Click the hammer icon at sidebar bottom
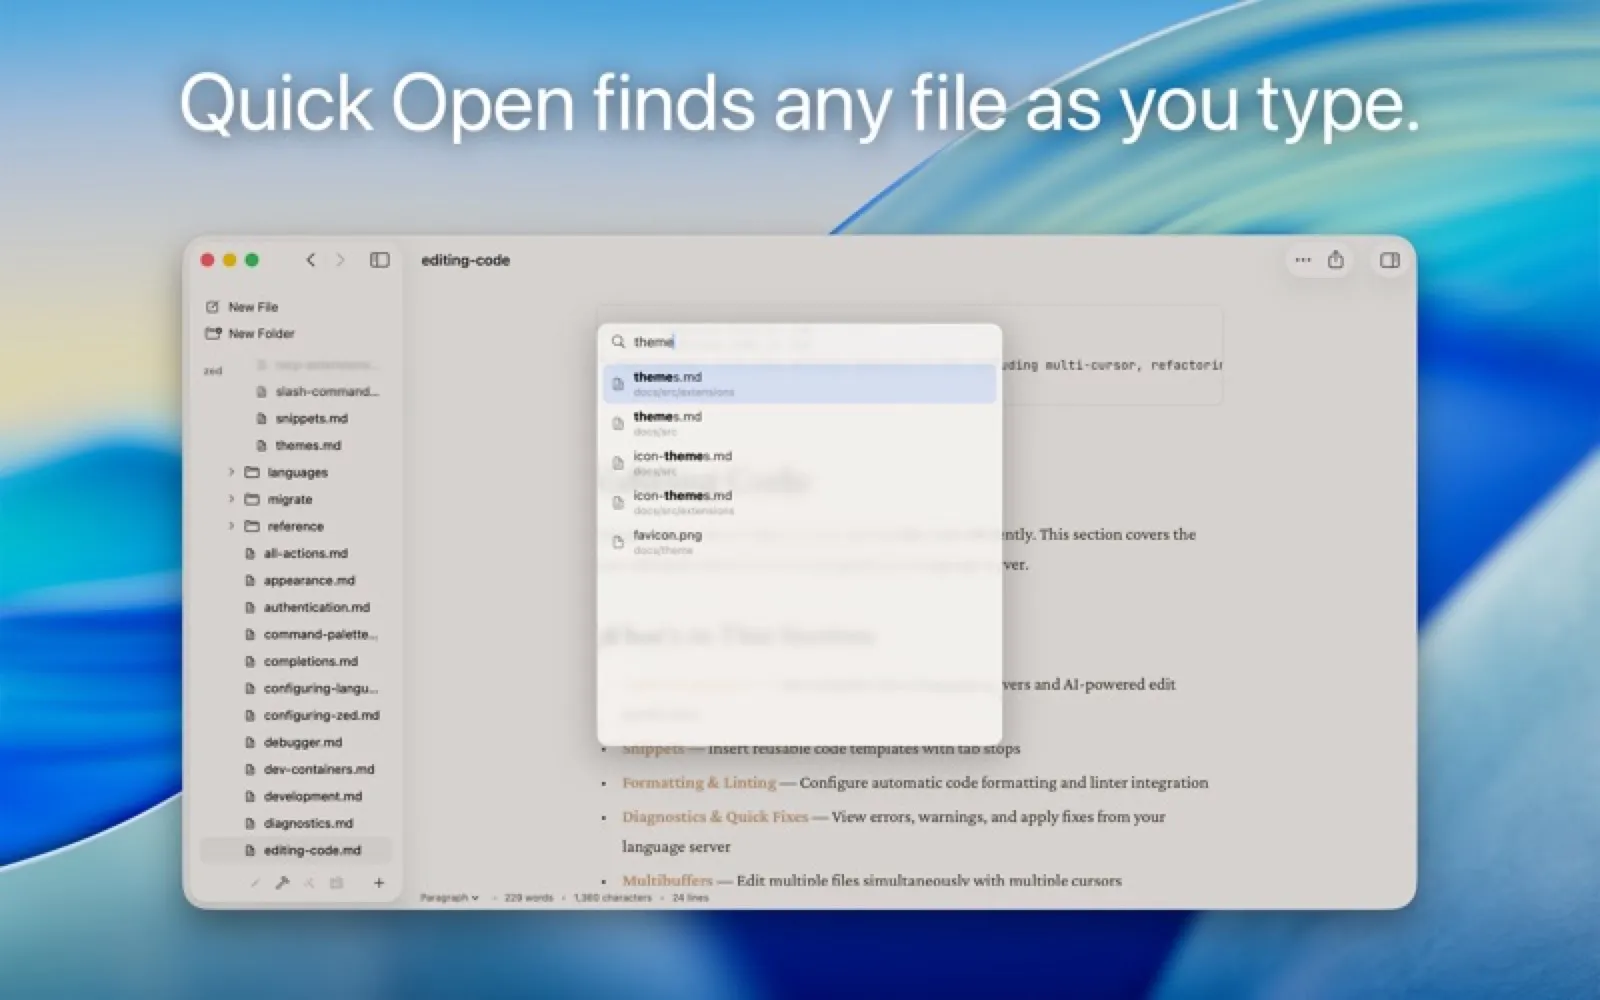 tap(282, 883)
